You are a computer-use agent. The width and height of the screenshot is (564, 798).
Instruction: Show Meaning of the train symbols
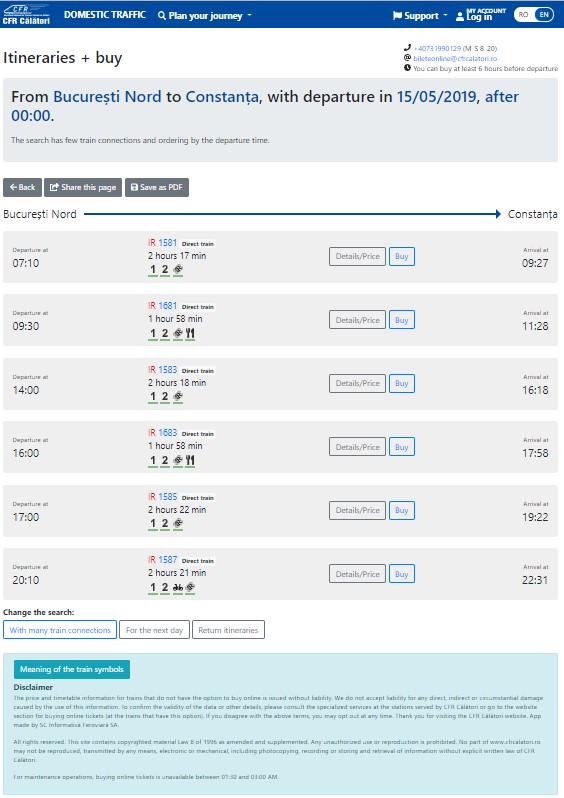(x=72, y=669)
